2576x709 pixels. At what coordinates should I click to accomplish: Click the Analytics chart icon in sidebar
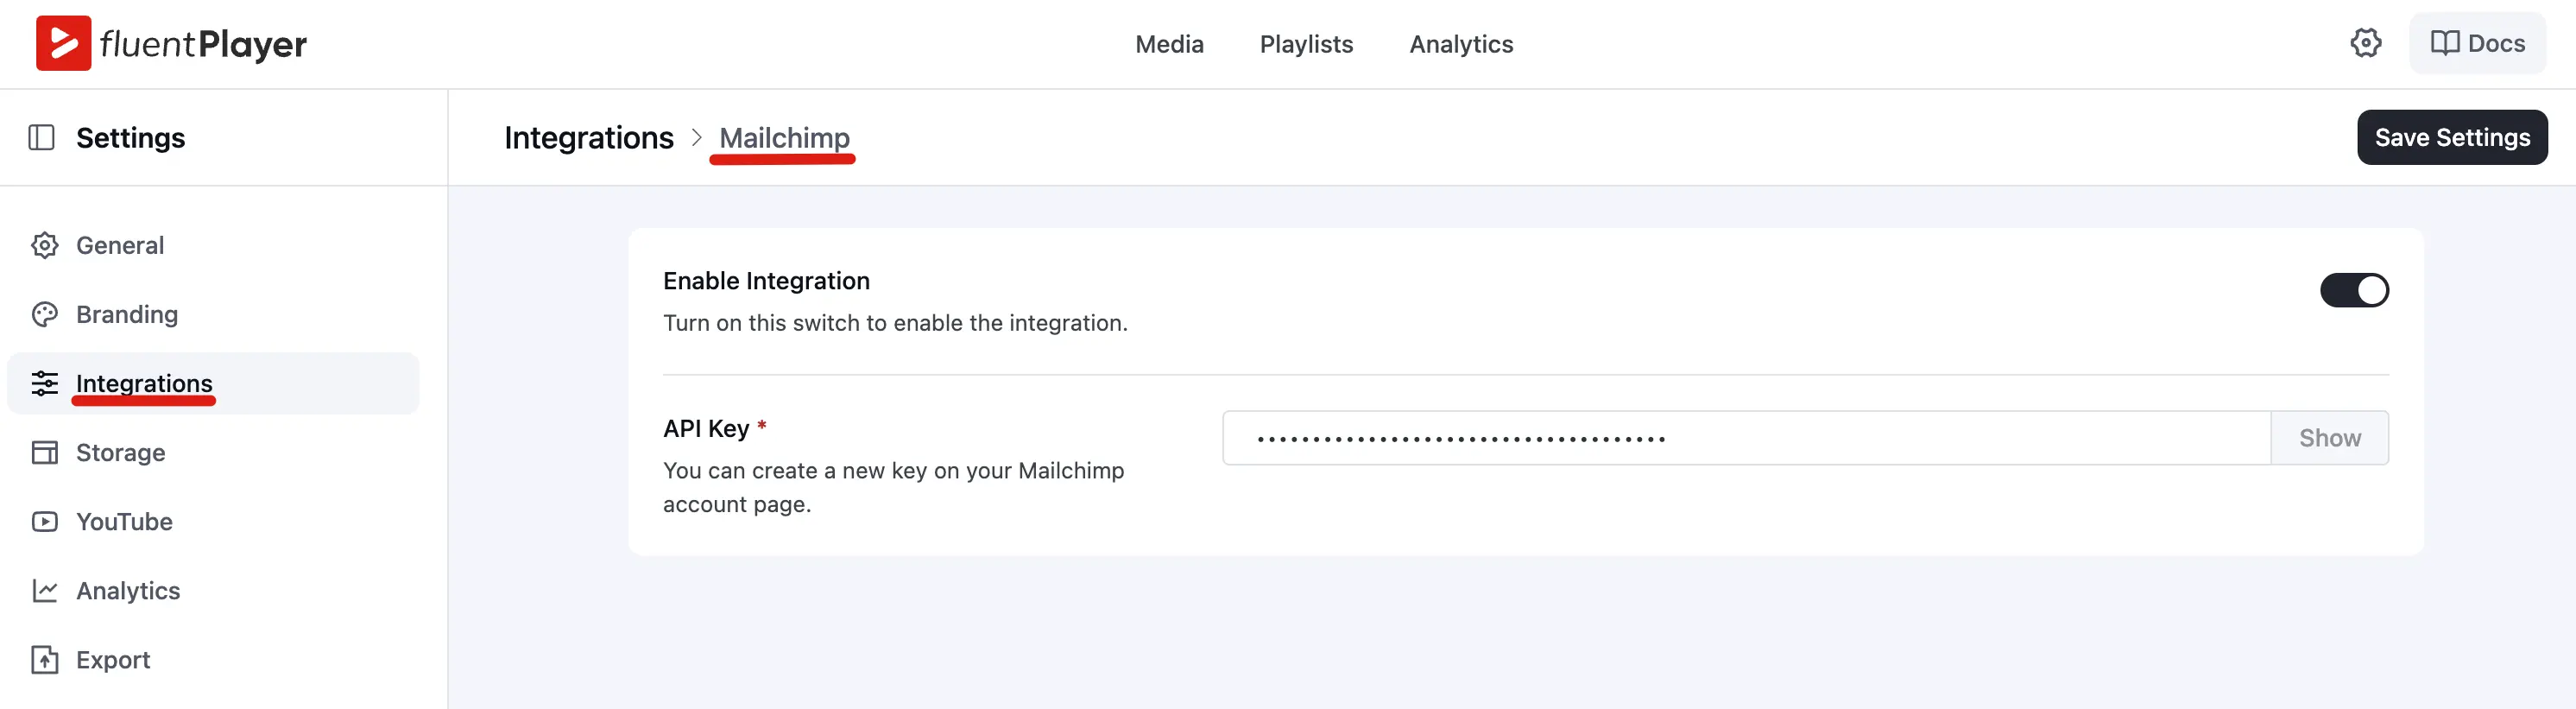pyautogui.click(x=45, y=590)
